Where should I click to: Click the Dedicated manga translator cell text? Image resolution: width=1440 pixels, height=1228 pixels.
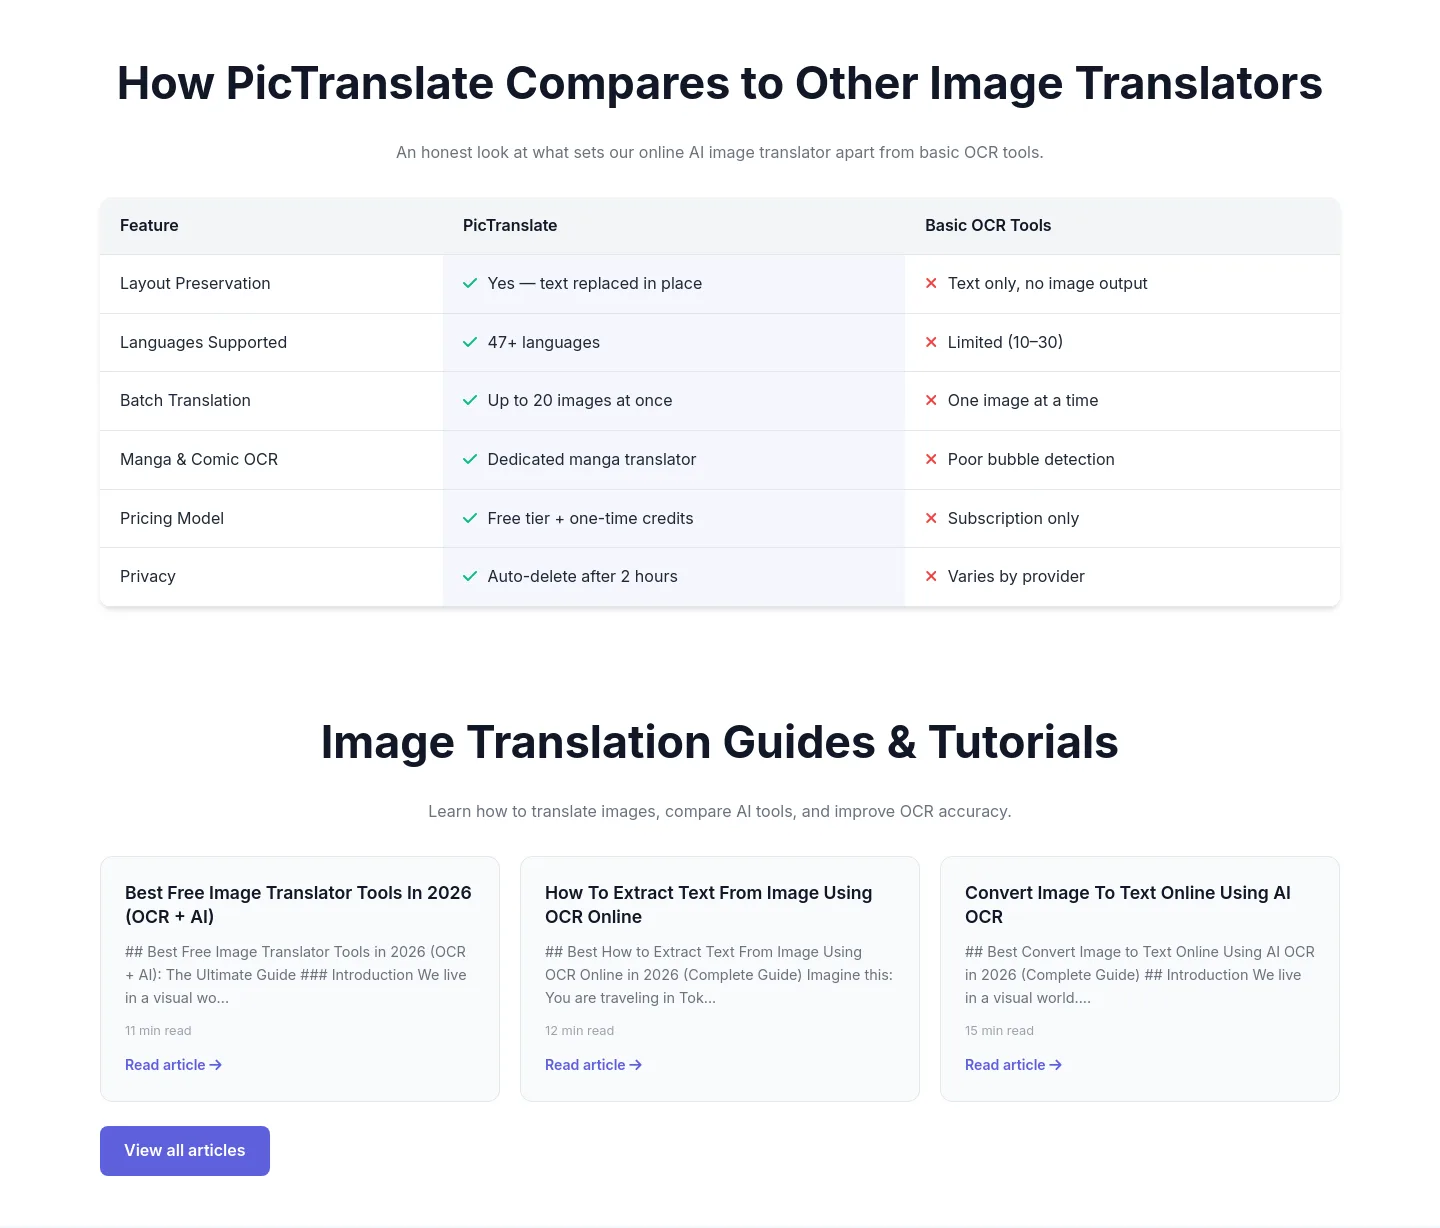[592, 459]
